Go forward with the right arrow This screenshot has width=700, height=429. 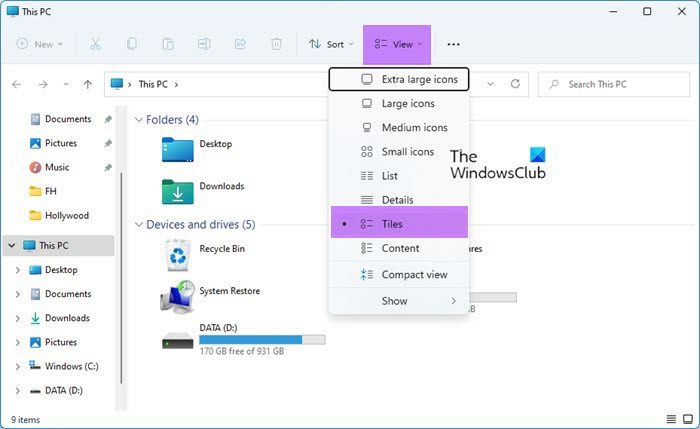click(x=43, y=84)
